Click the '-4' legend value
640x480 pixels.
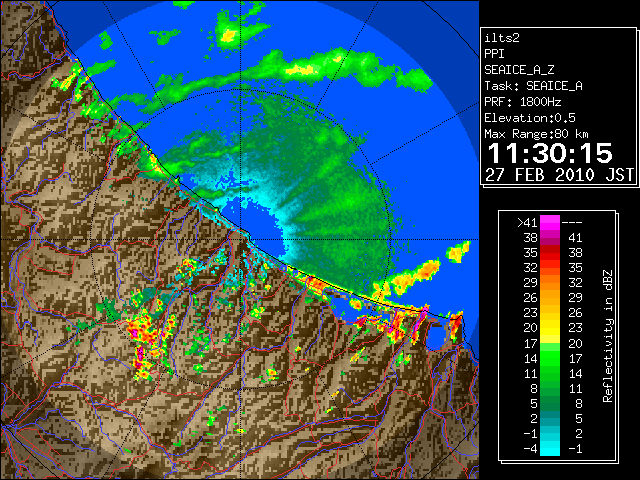(x=530, y=449)
